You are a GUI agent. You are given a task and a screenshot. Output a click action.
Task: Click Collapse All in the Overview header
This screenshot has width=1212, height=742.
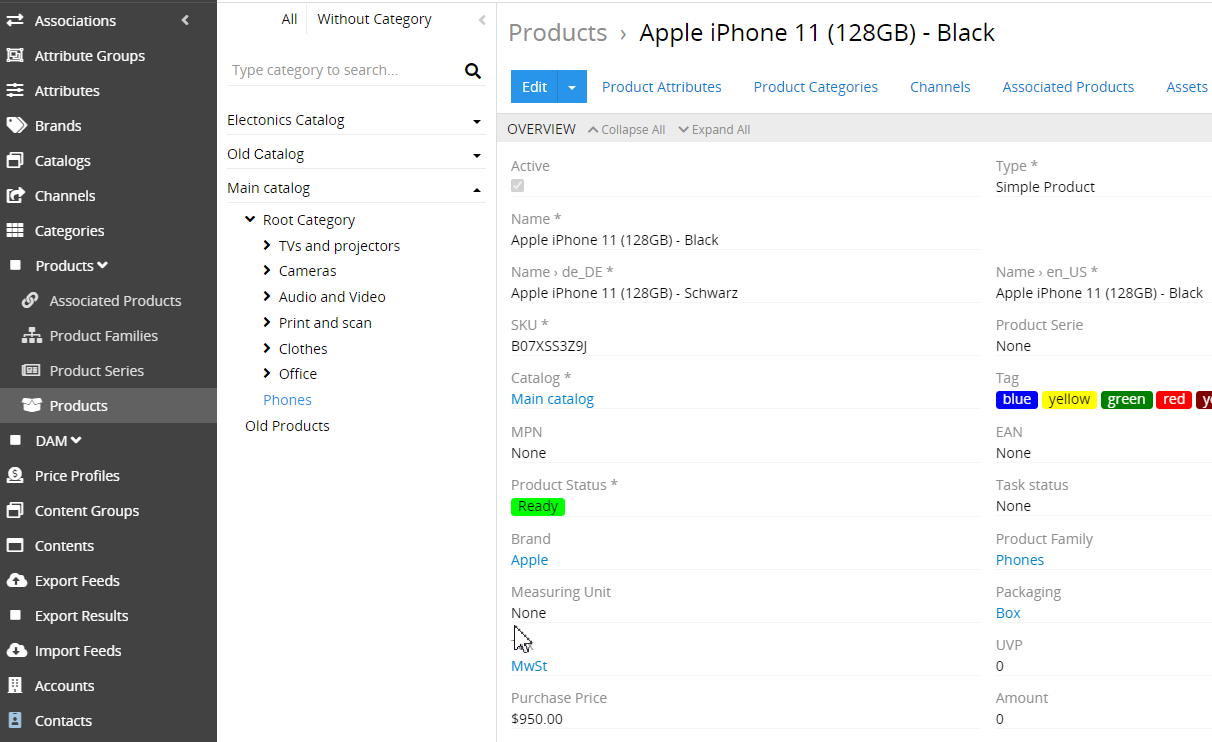[627, 130]
